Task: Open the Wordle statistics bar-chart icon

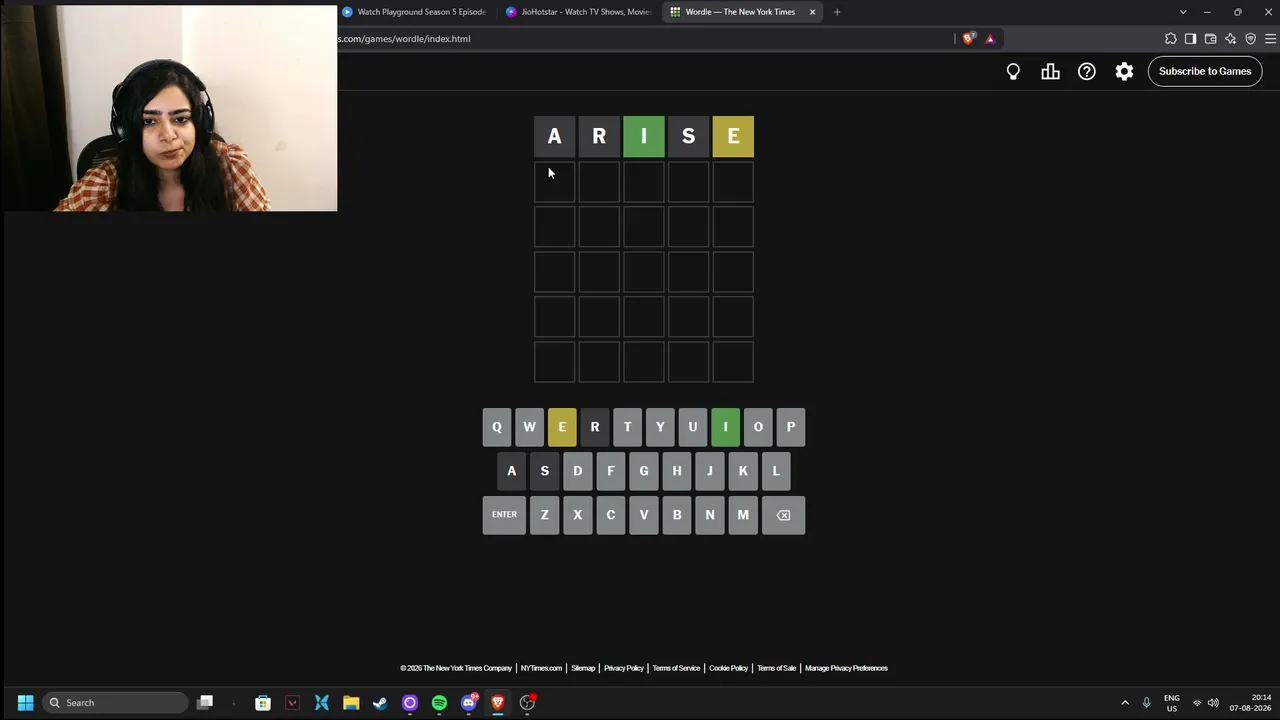Action: 1050,71
